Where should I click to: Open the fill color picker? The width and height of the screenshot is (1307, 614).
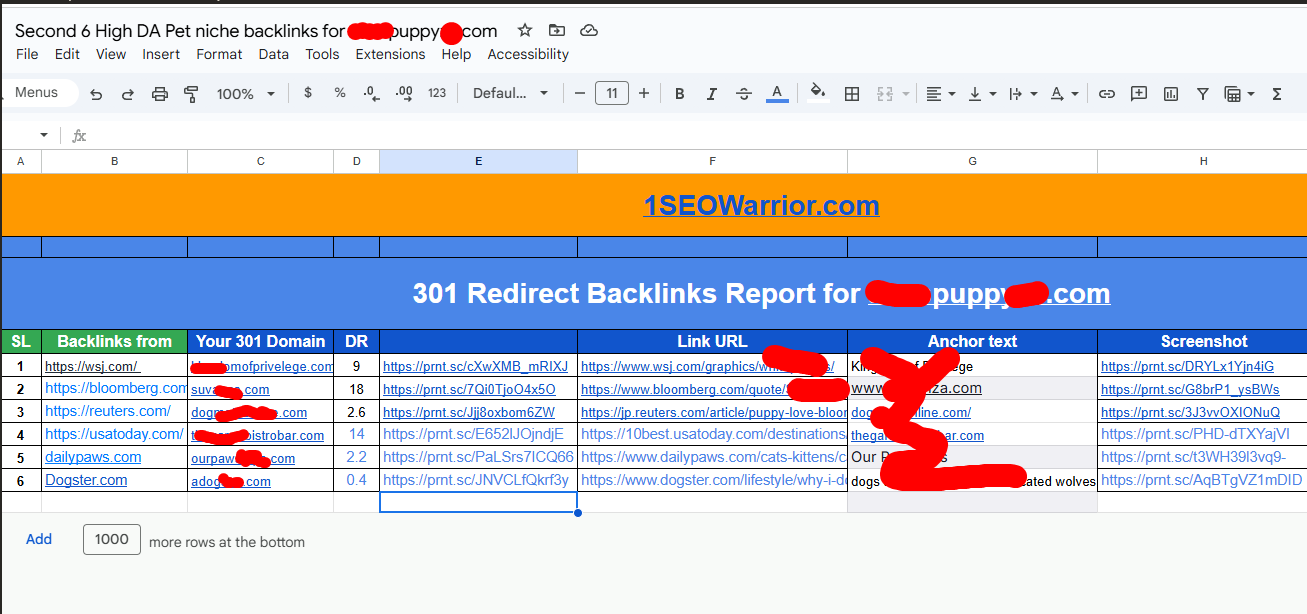[818, 93]
